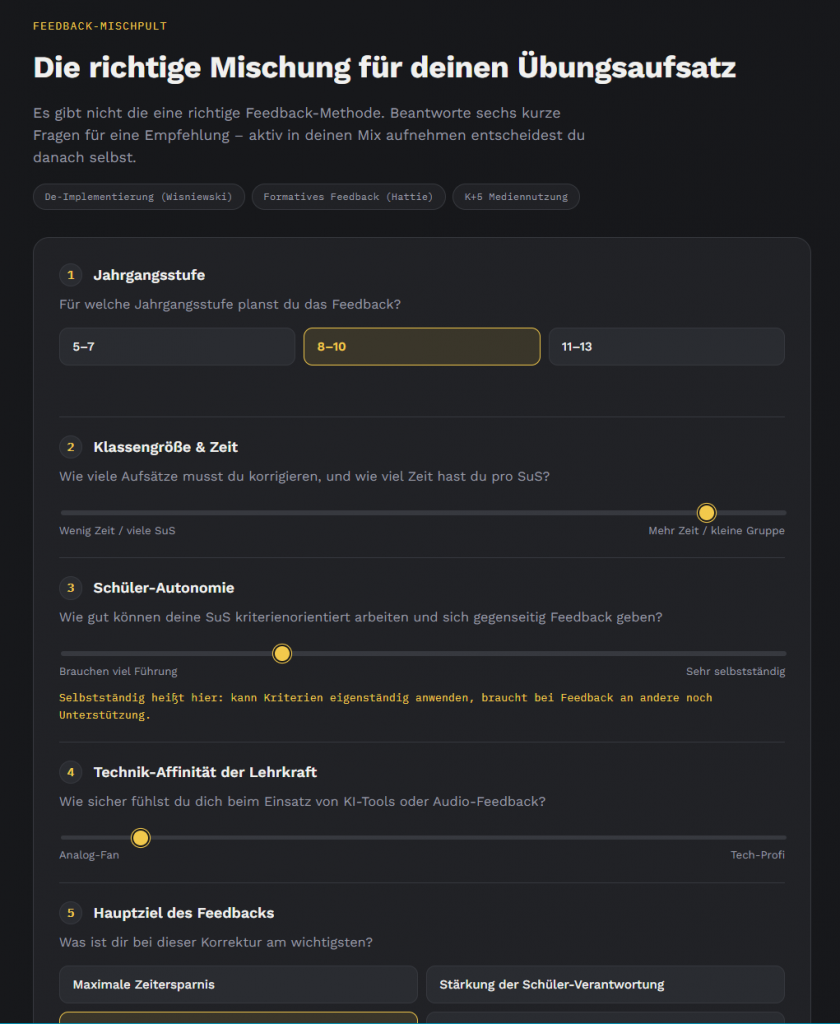Click the Technik-Affinität slider knob
840x1024 pixels.
point(140,837)
